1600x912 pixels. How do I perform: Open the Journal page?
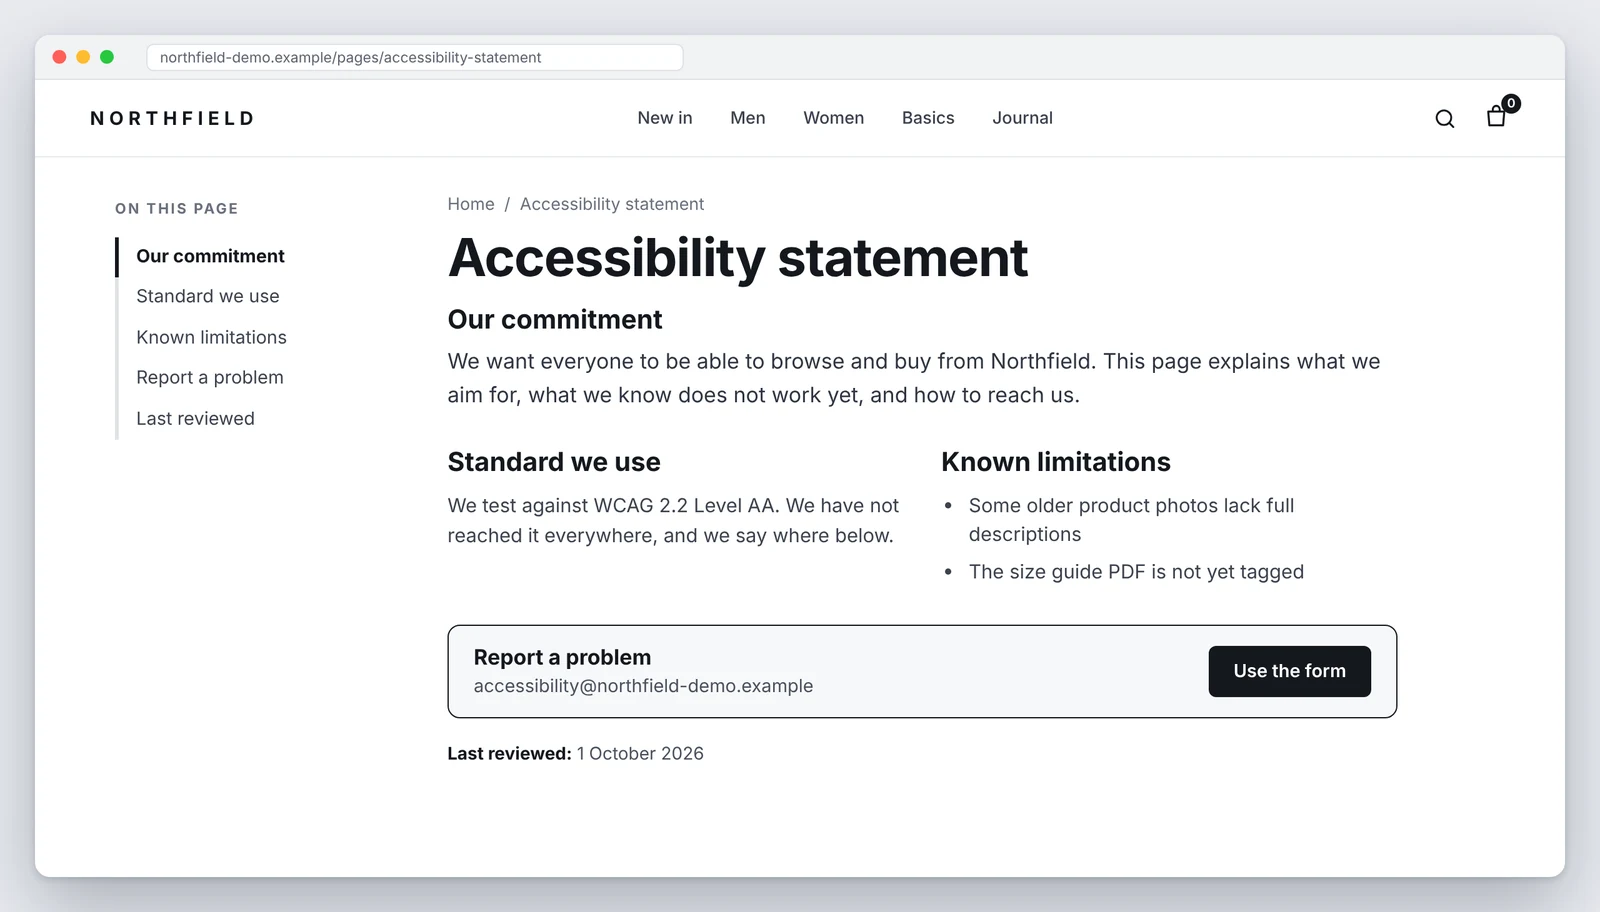click(1022, 118)
